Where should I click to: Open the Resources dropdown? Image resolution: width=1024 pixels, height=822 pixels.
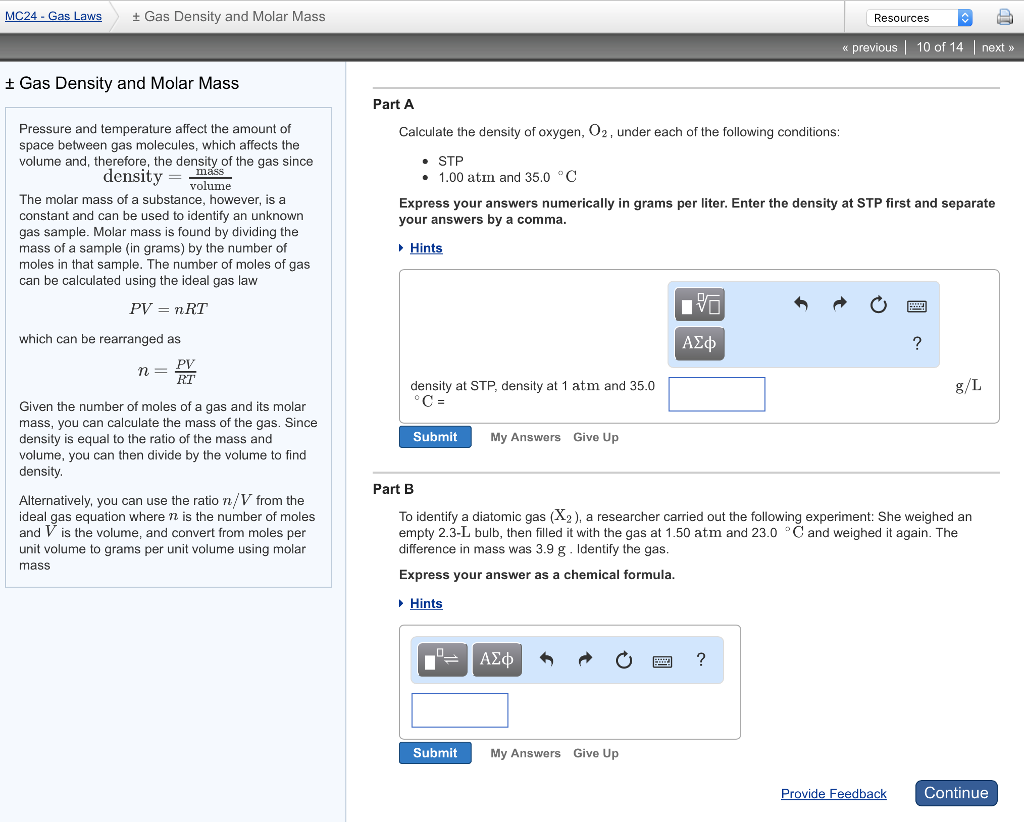point(918,17)
